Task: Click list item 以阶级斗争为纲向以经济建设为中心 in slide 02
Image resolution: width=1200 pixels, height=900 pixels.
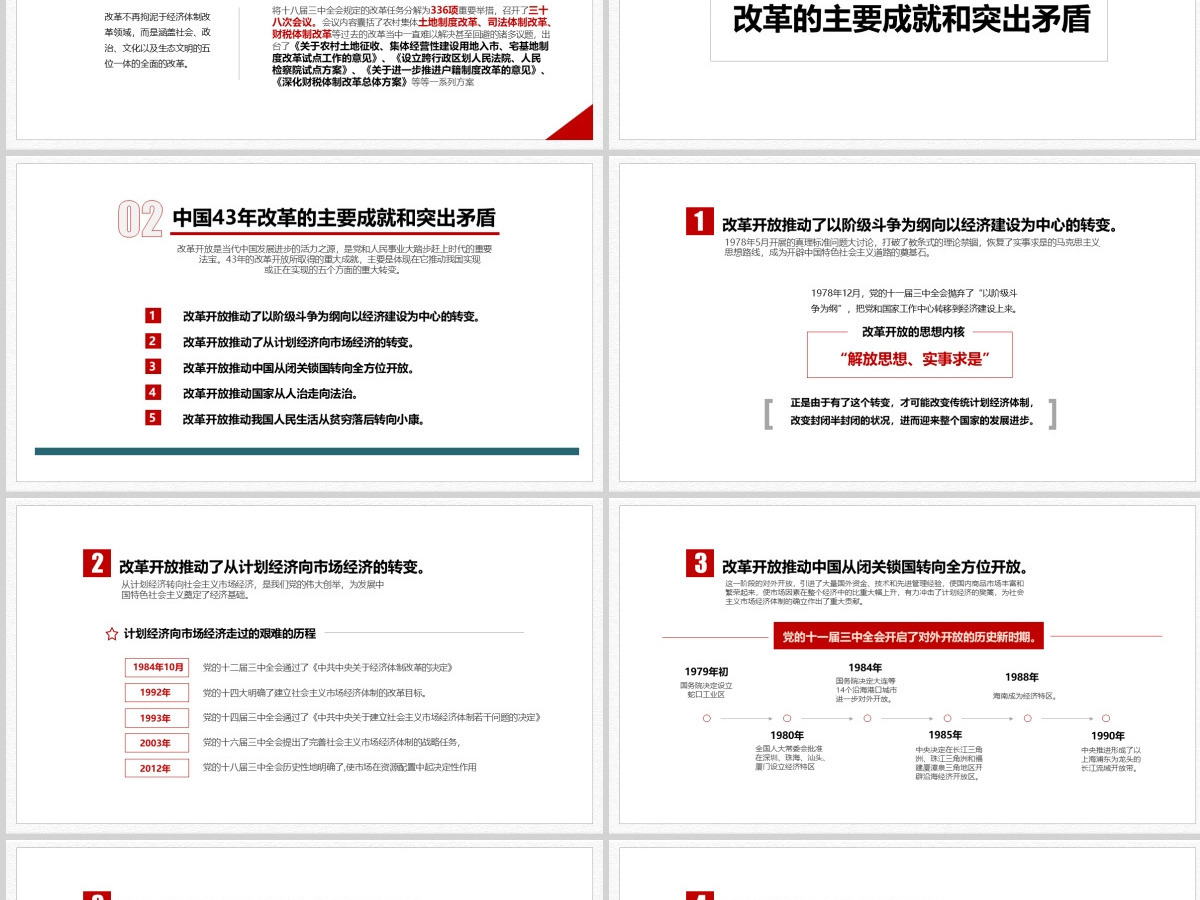Action: pos(332,317)
